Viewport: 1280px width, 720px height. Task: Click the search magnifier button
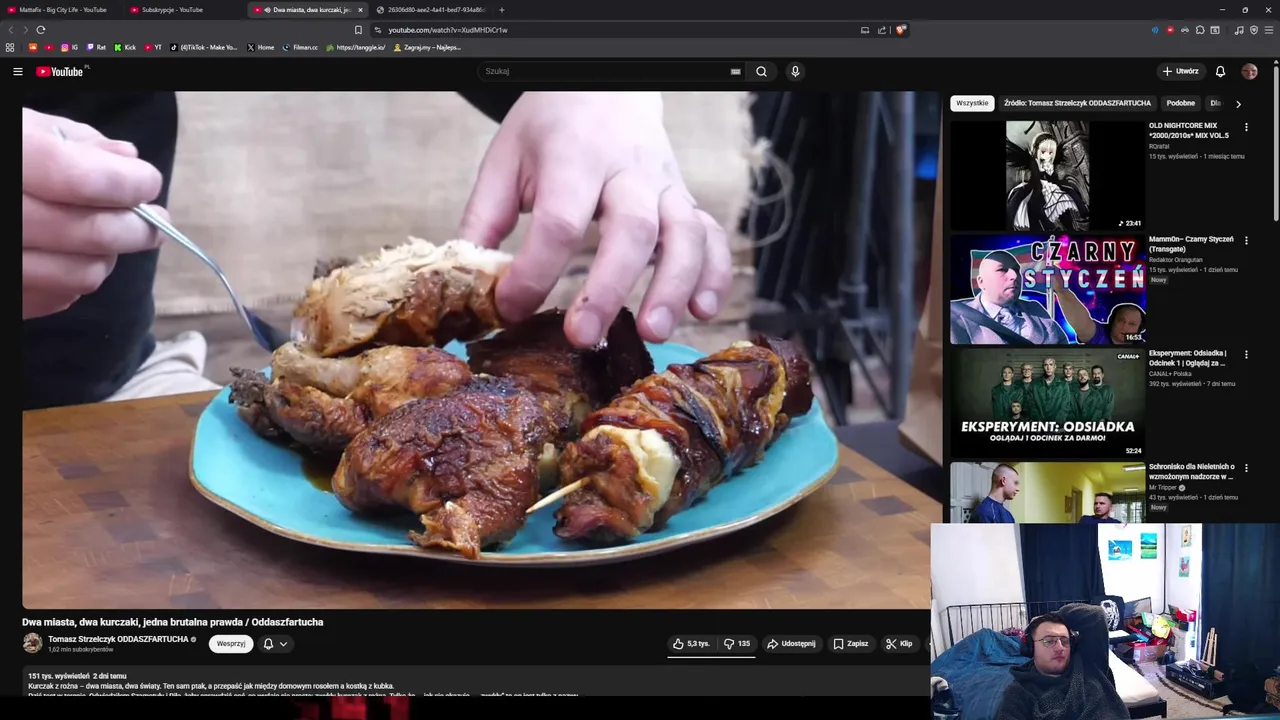click(761, 71)
